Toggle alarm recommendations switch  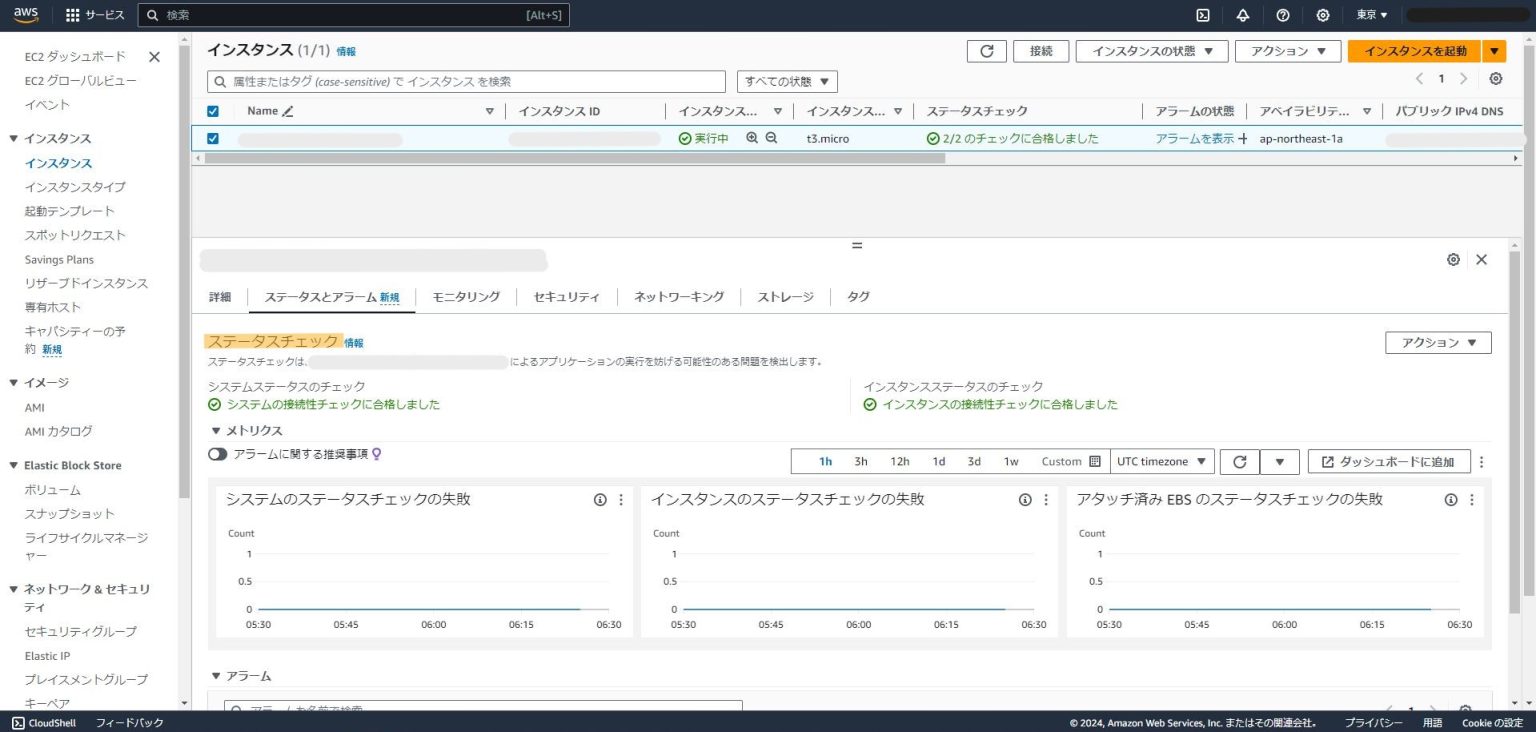[217, 453]
